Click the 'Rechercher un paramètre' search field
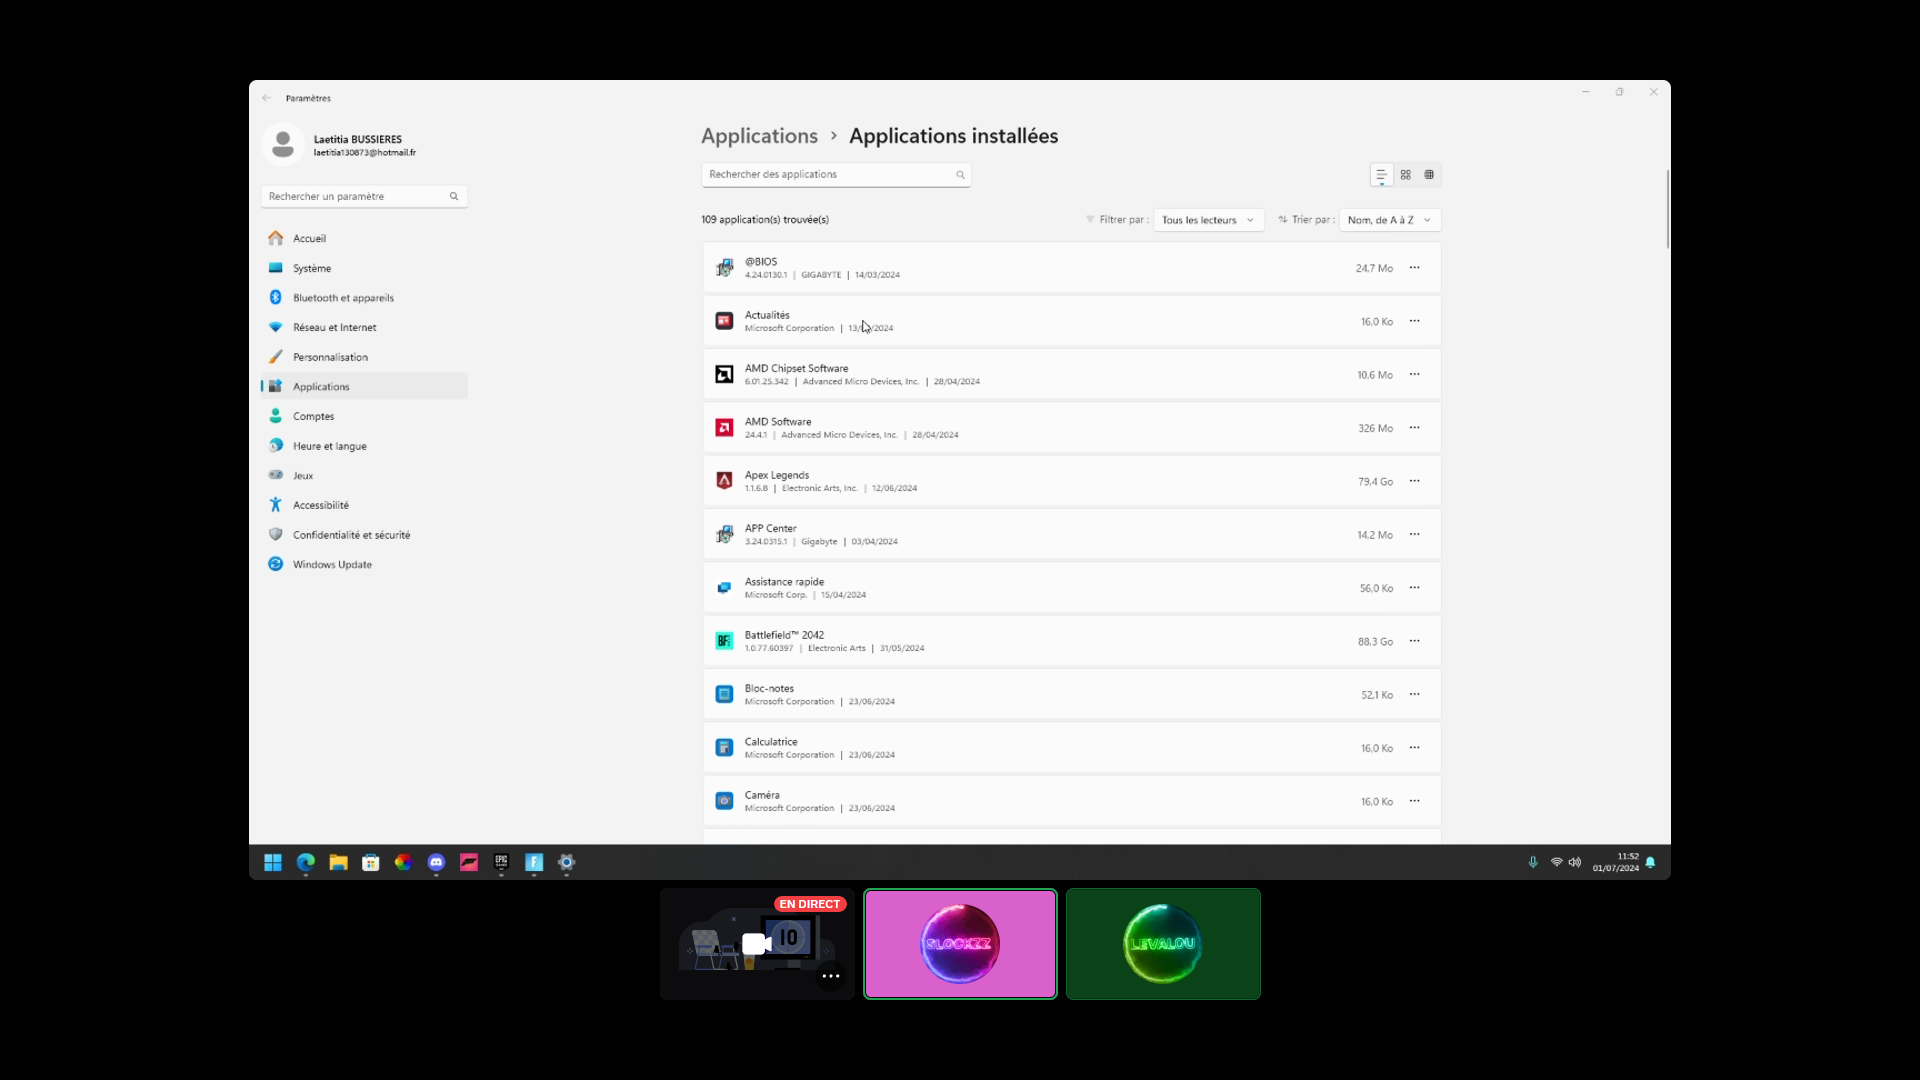This screenshot has height=1080, width=1920. click(364, 197)
